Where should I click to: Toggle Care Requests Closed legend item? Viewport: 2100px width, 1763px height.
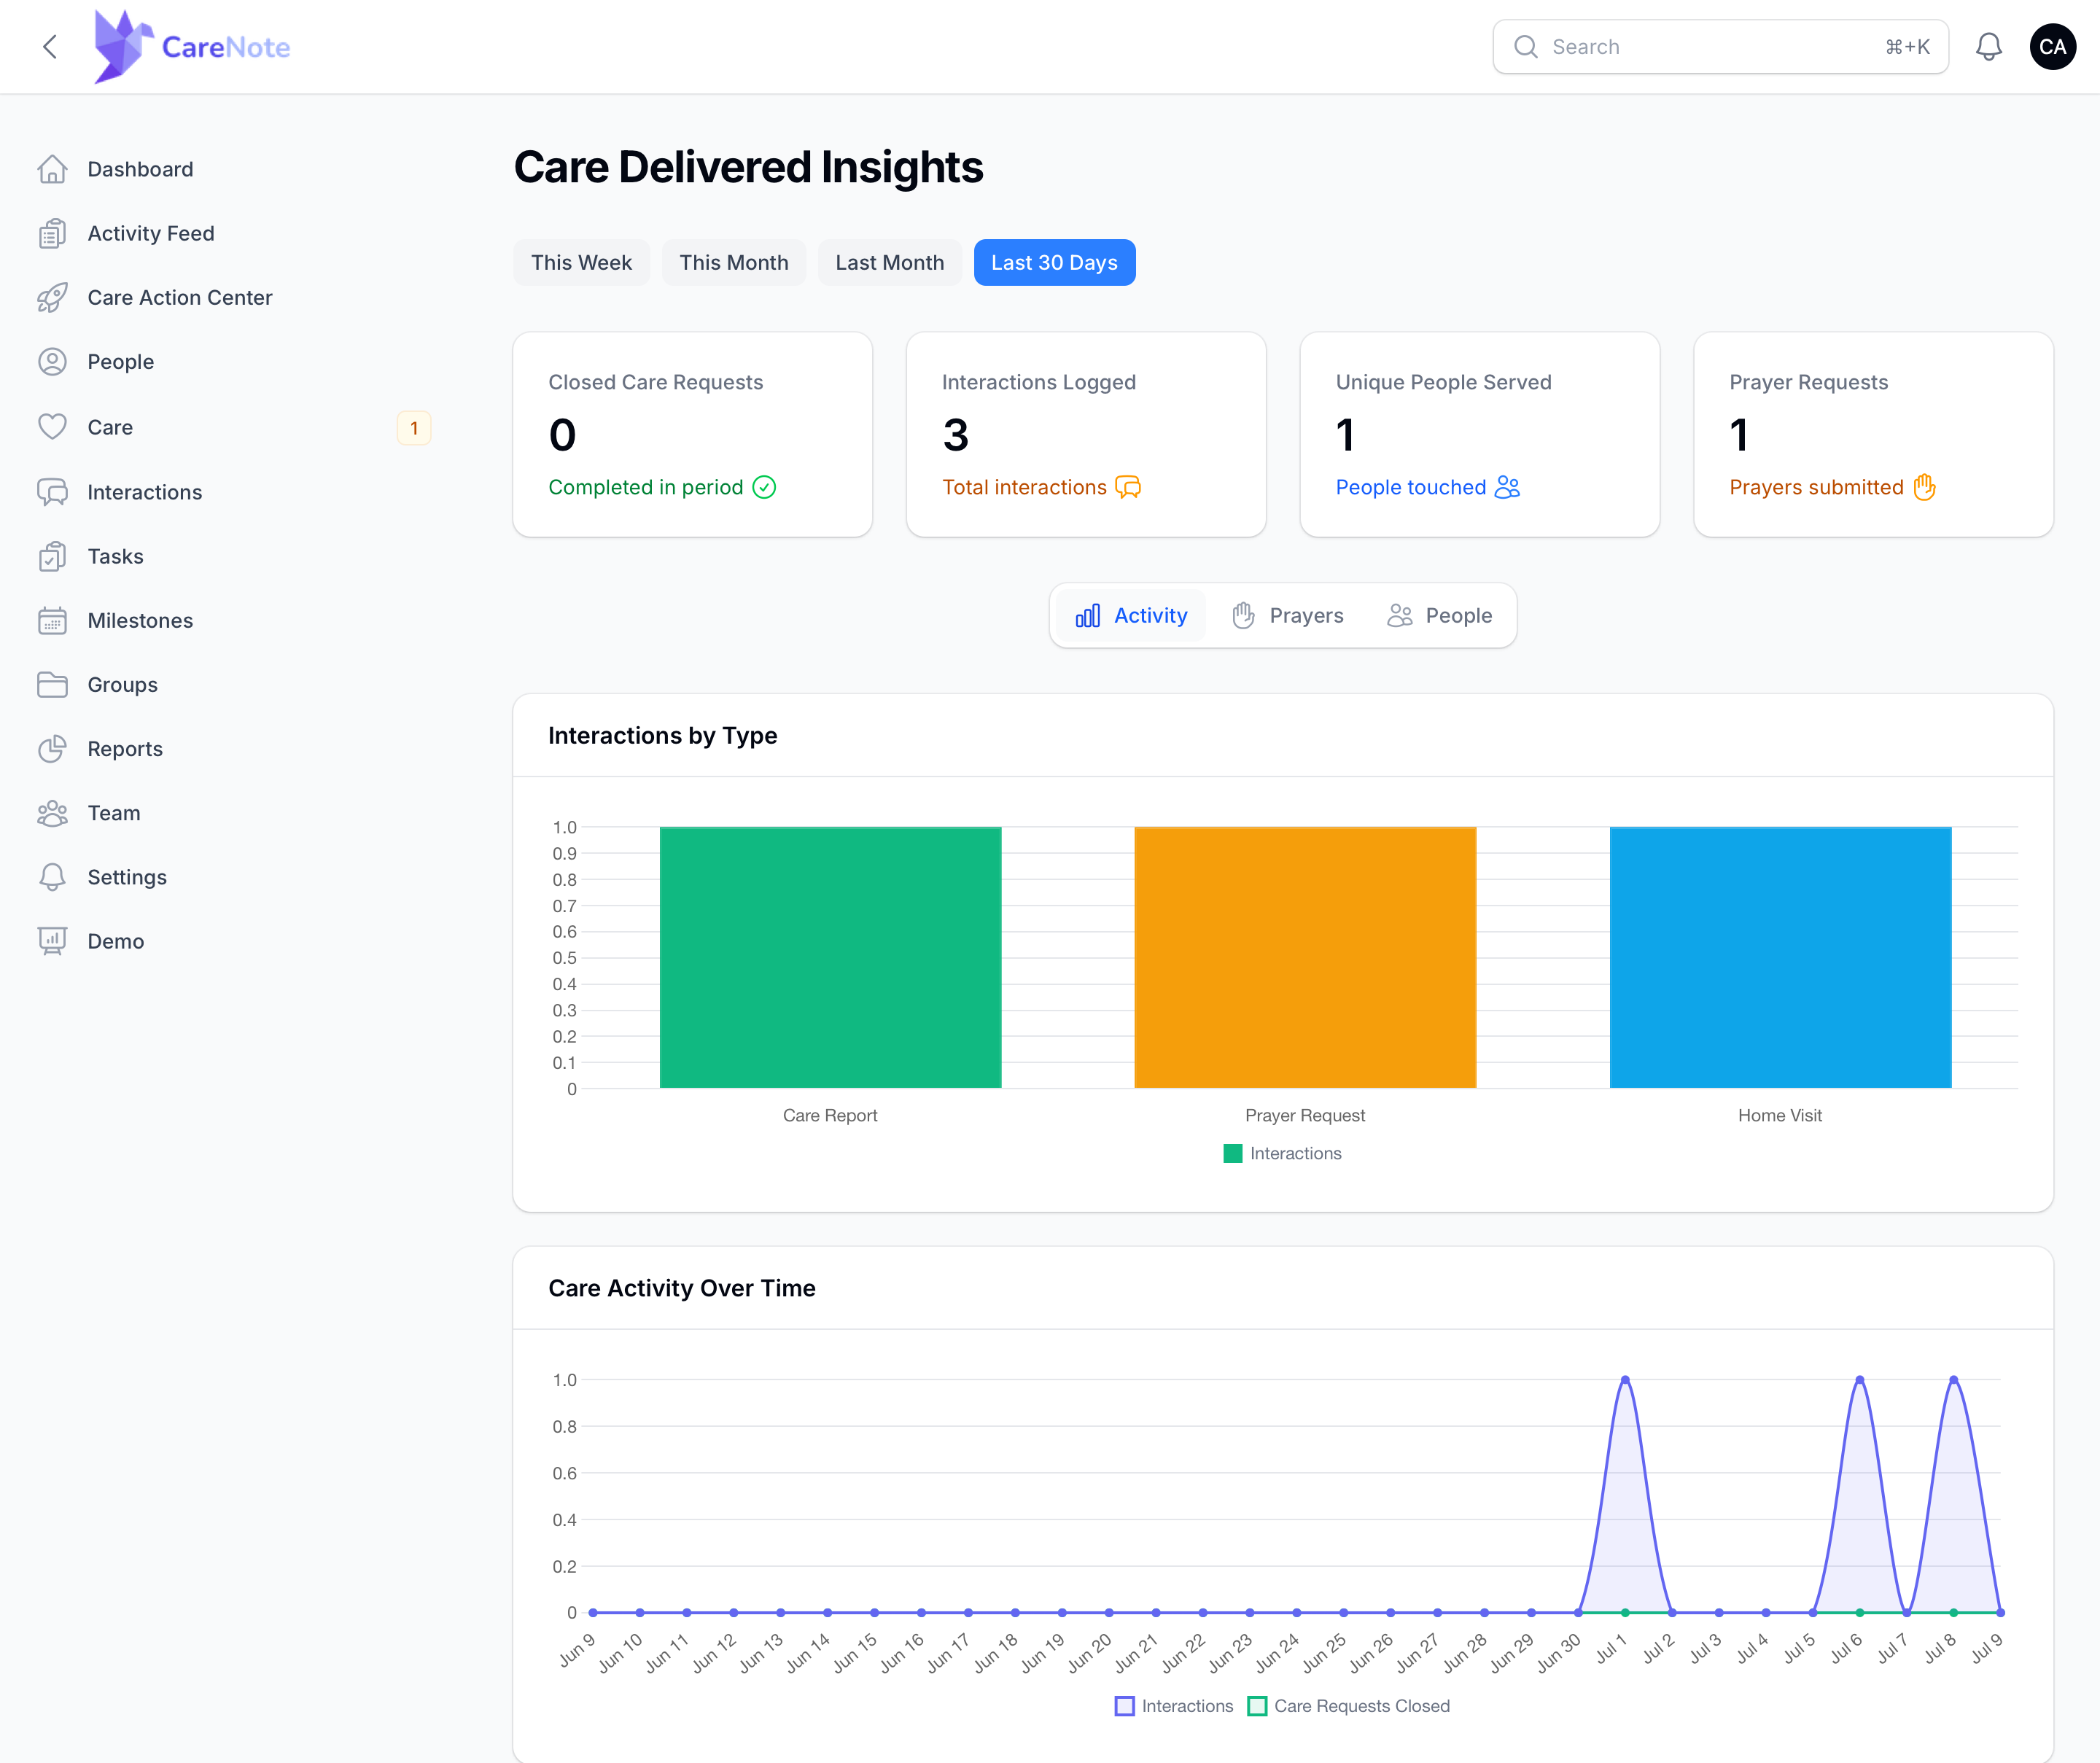click(x=1349, y=1706)
